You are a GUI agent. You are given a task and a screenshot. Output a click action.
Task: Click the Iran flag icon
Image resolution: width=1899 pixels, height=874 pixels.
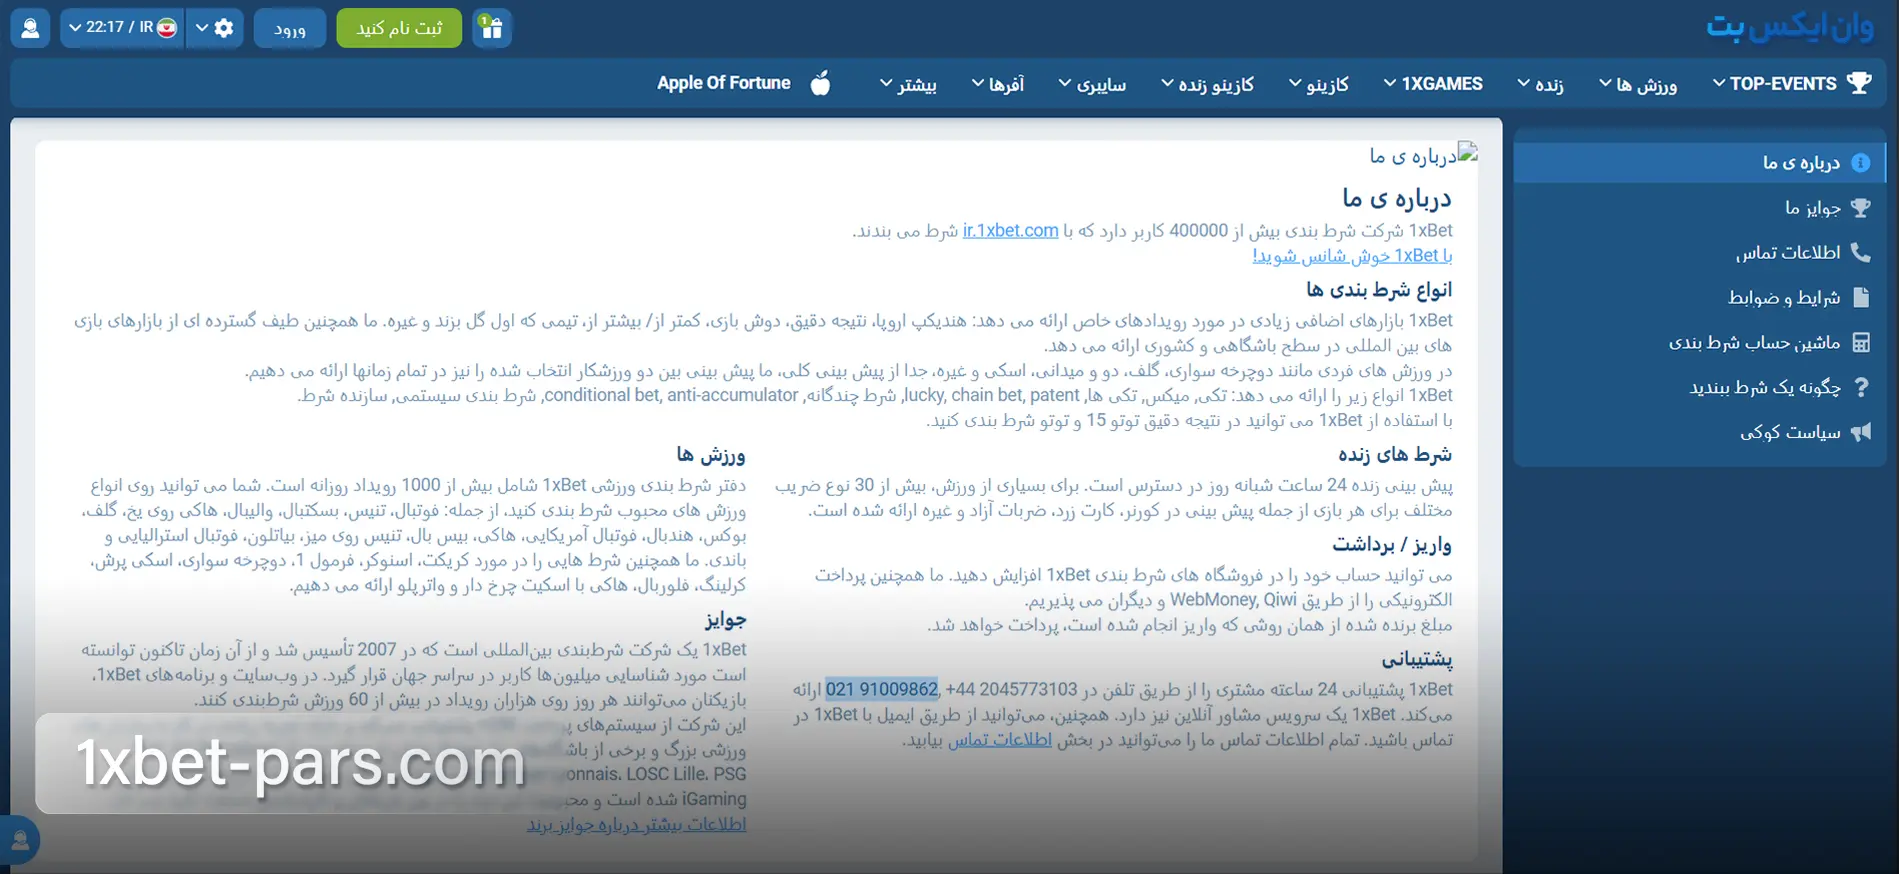click(x=167, y=27)
